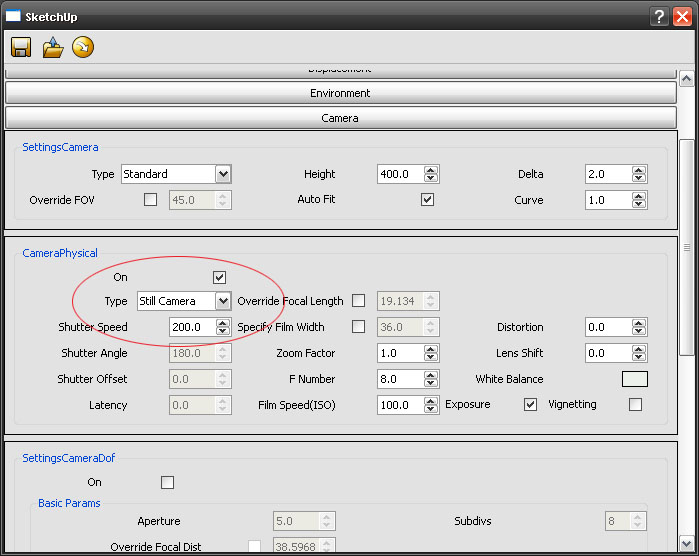Increase the Height value with up arrow
The width and height of the screenshot is (699, 556).
pos(431,170)
